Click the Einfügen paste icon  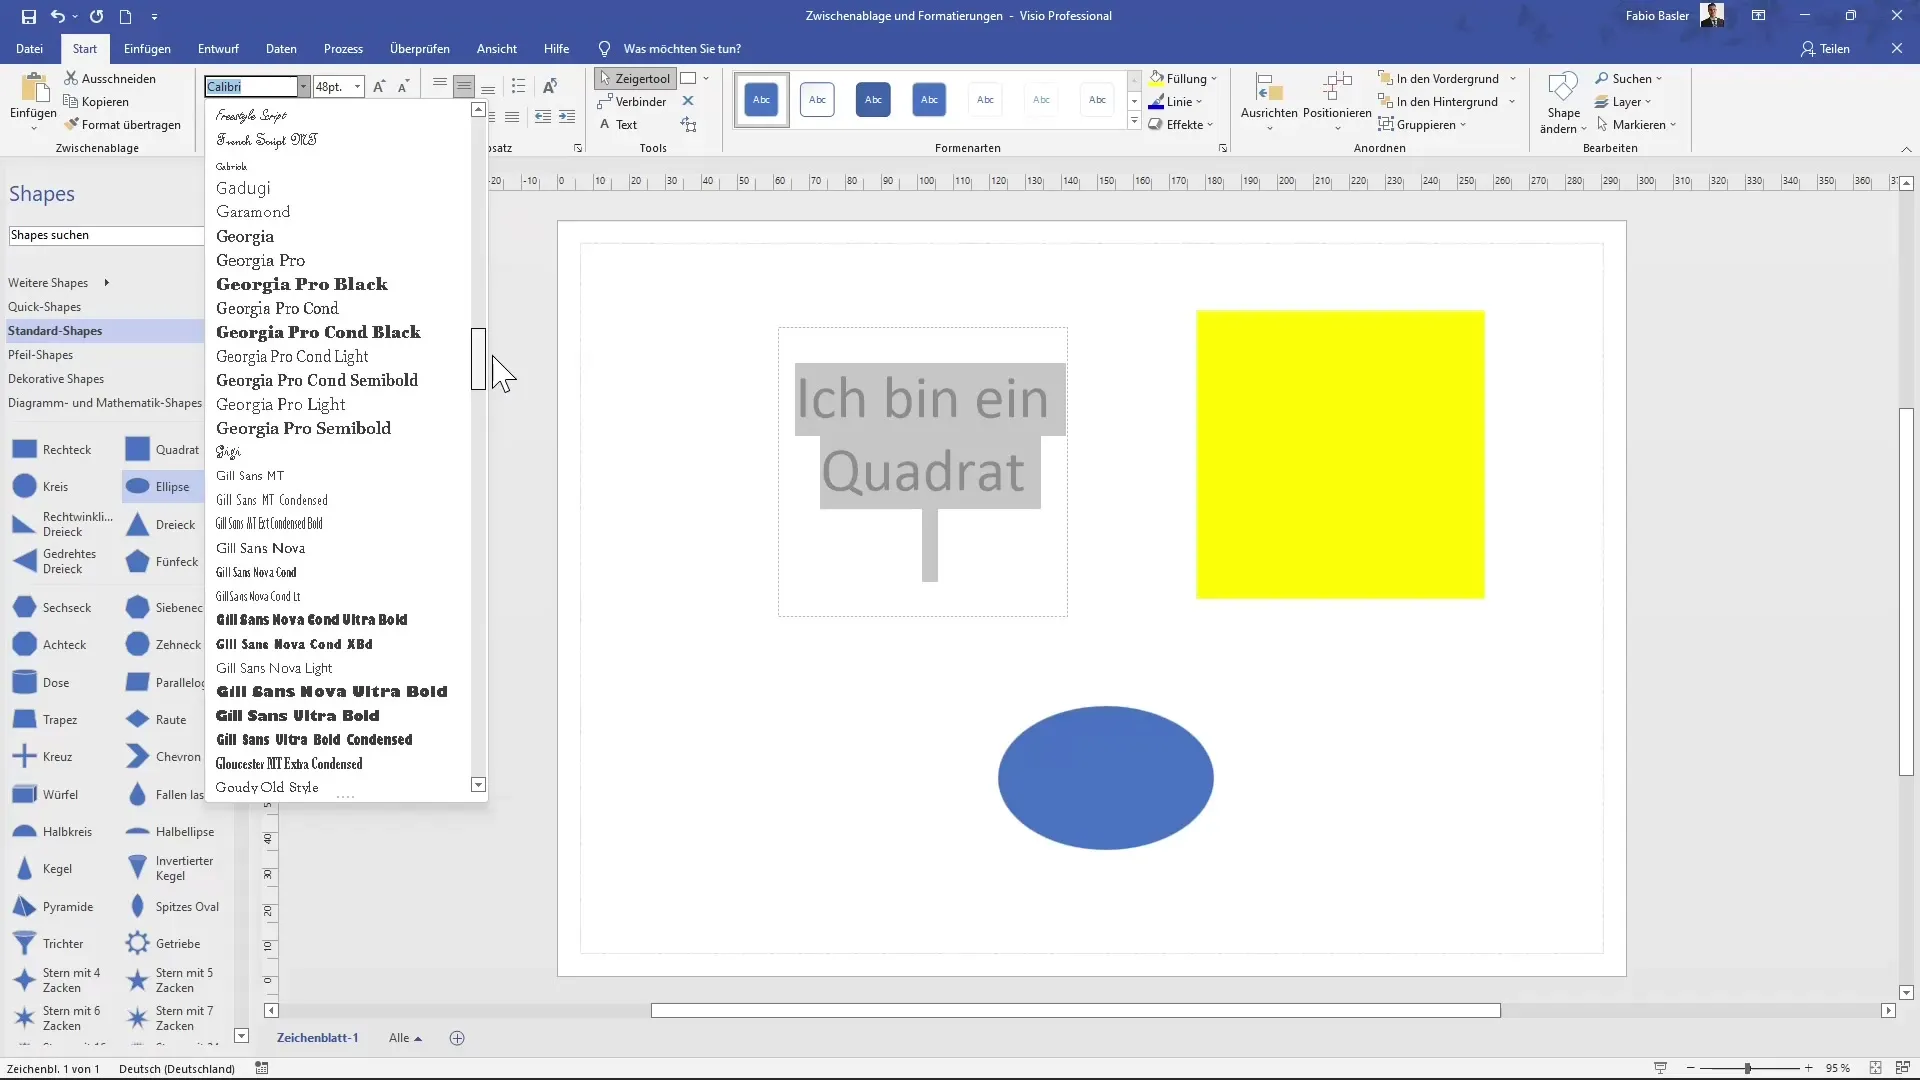point(33,90)
